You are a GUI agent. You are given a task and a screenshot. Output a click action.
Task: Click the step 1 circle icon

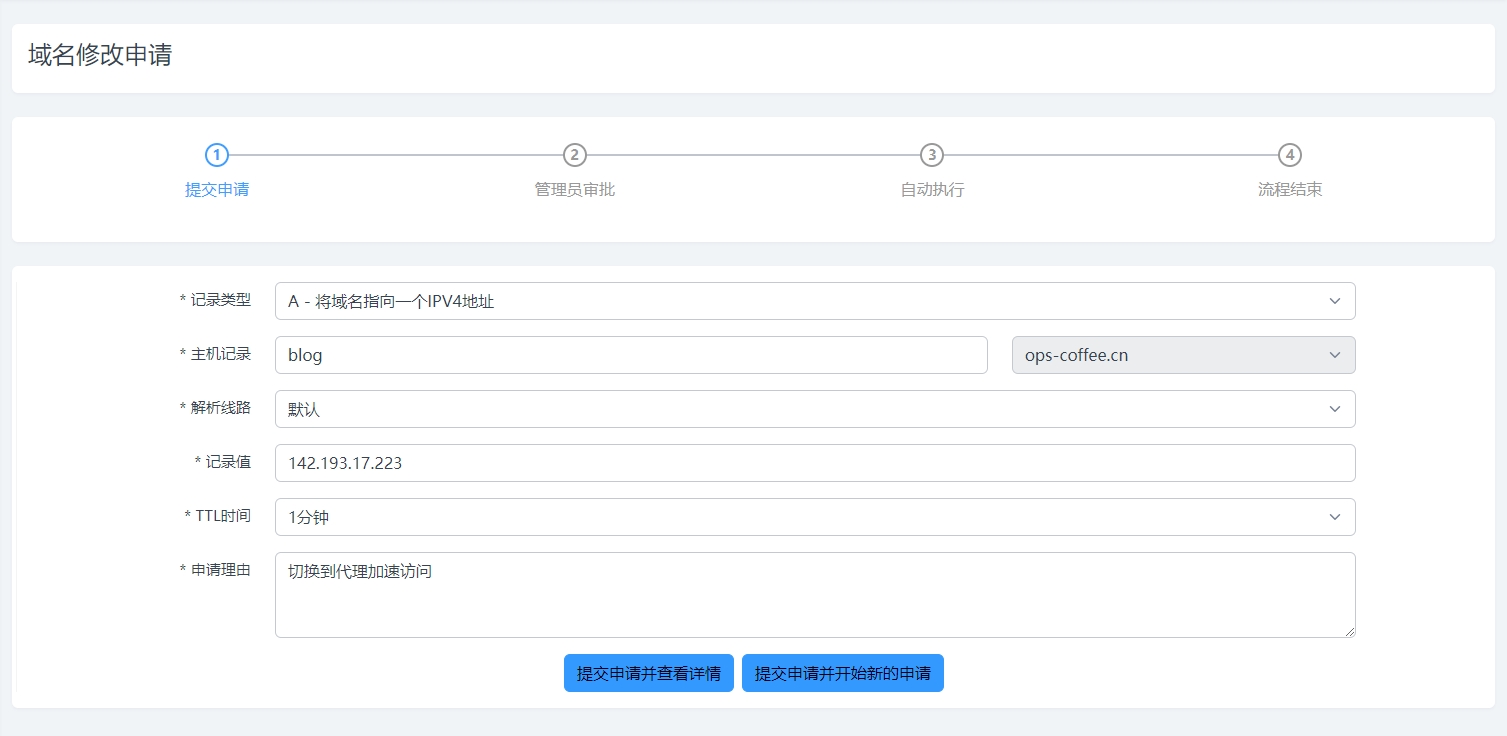(x=217, y=155)
